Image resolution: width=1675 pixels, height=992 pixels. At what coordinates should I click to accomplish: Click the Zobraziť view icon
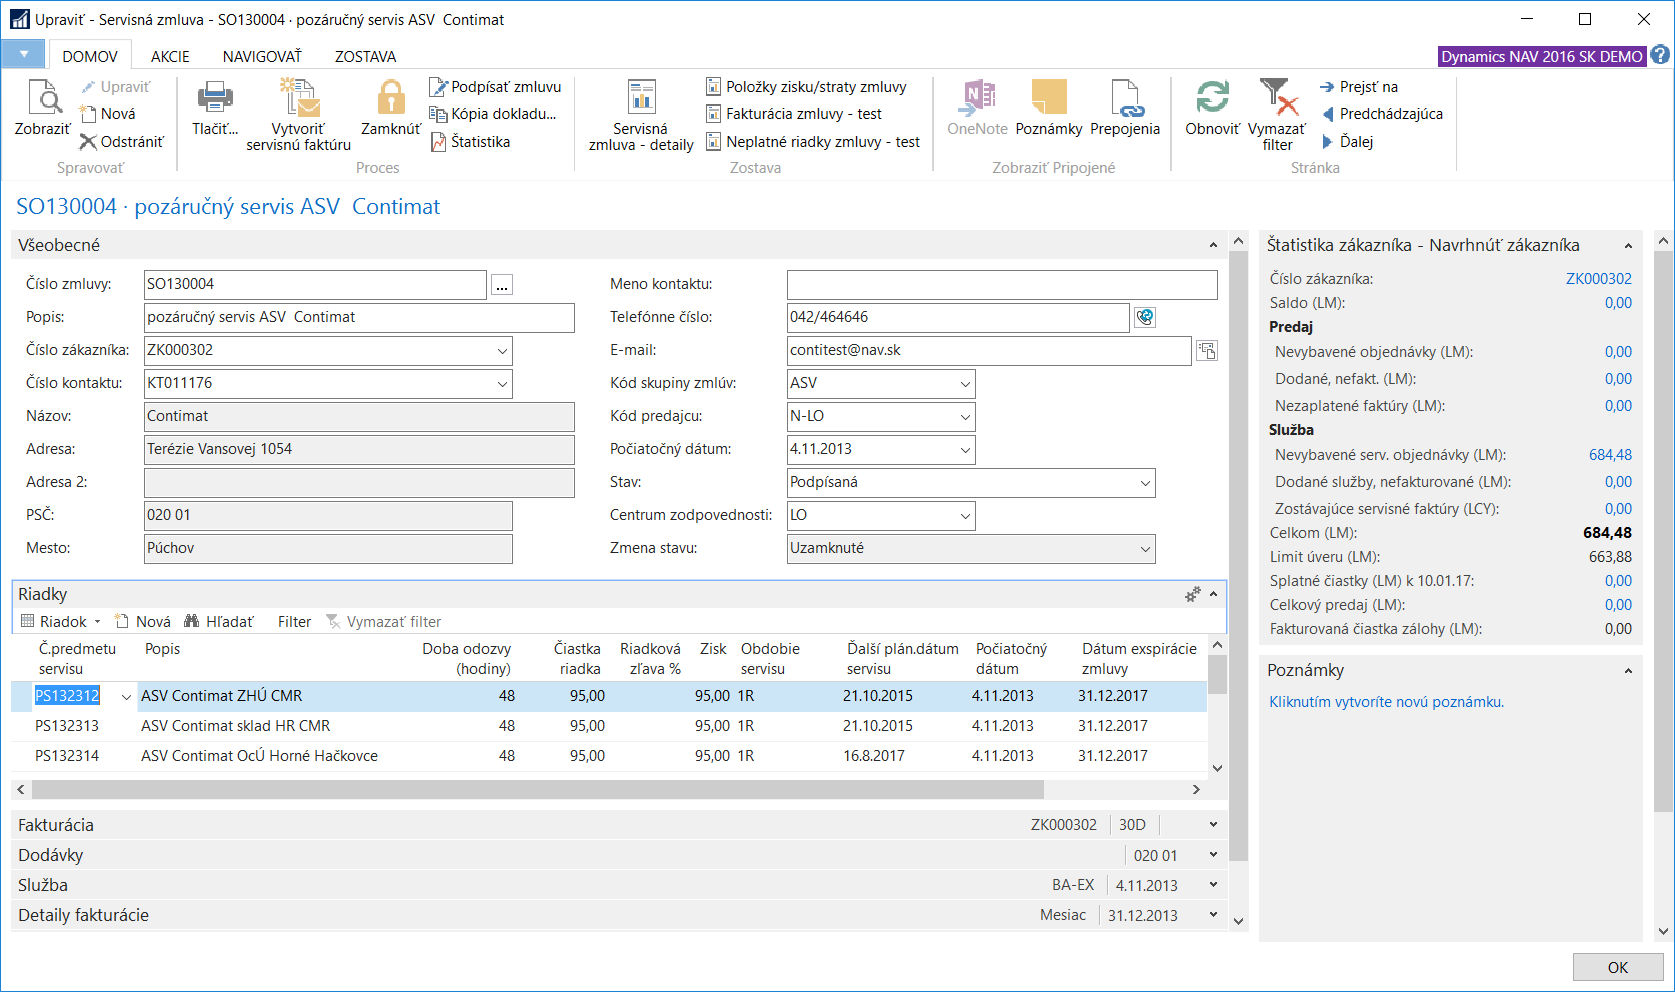[43, 97]
